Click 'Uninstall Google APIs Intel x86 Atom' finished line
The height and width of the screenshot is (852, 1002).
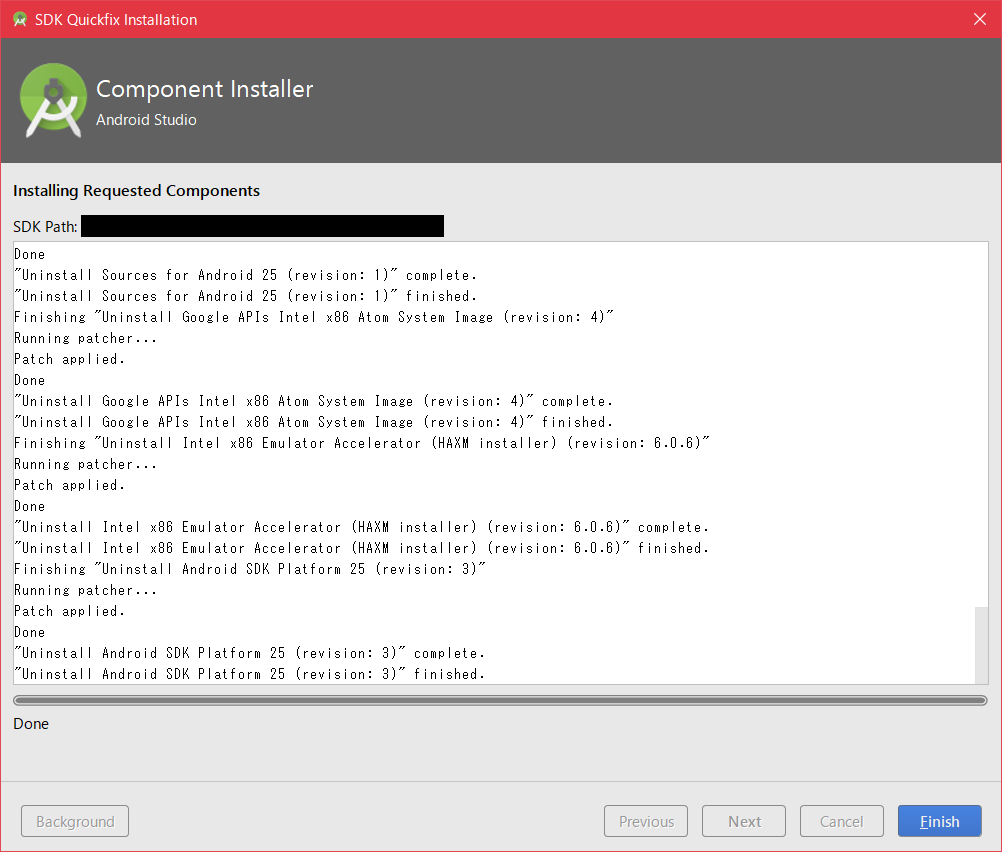(314, 422)
